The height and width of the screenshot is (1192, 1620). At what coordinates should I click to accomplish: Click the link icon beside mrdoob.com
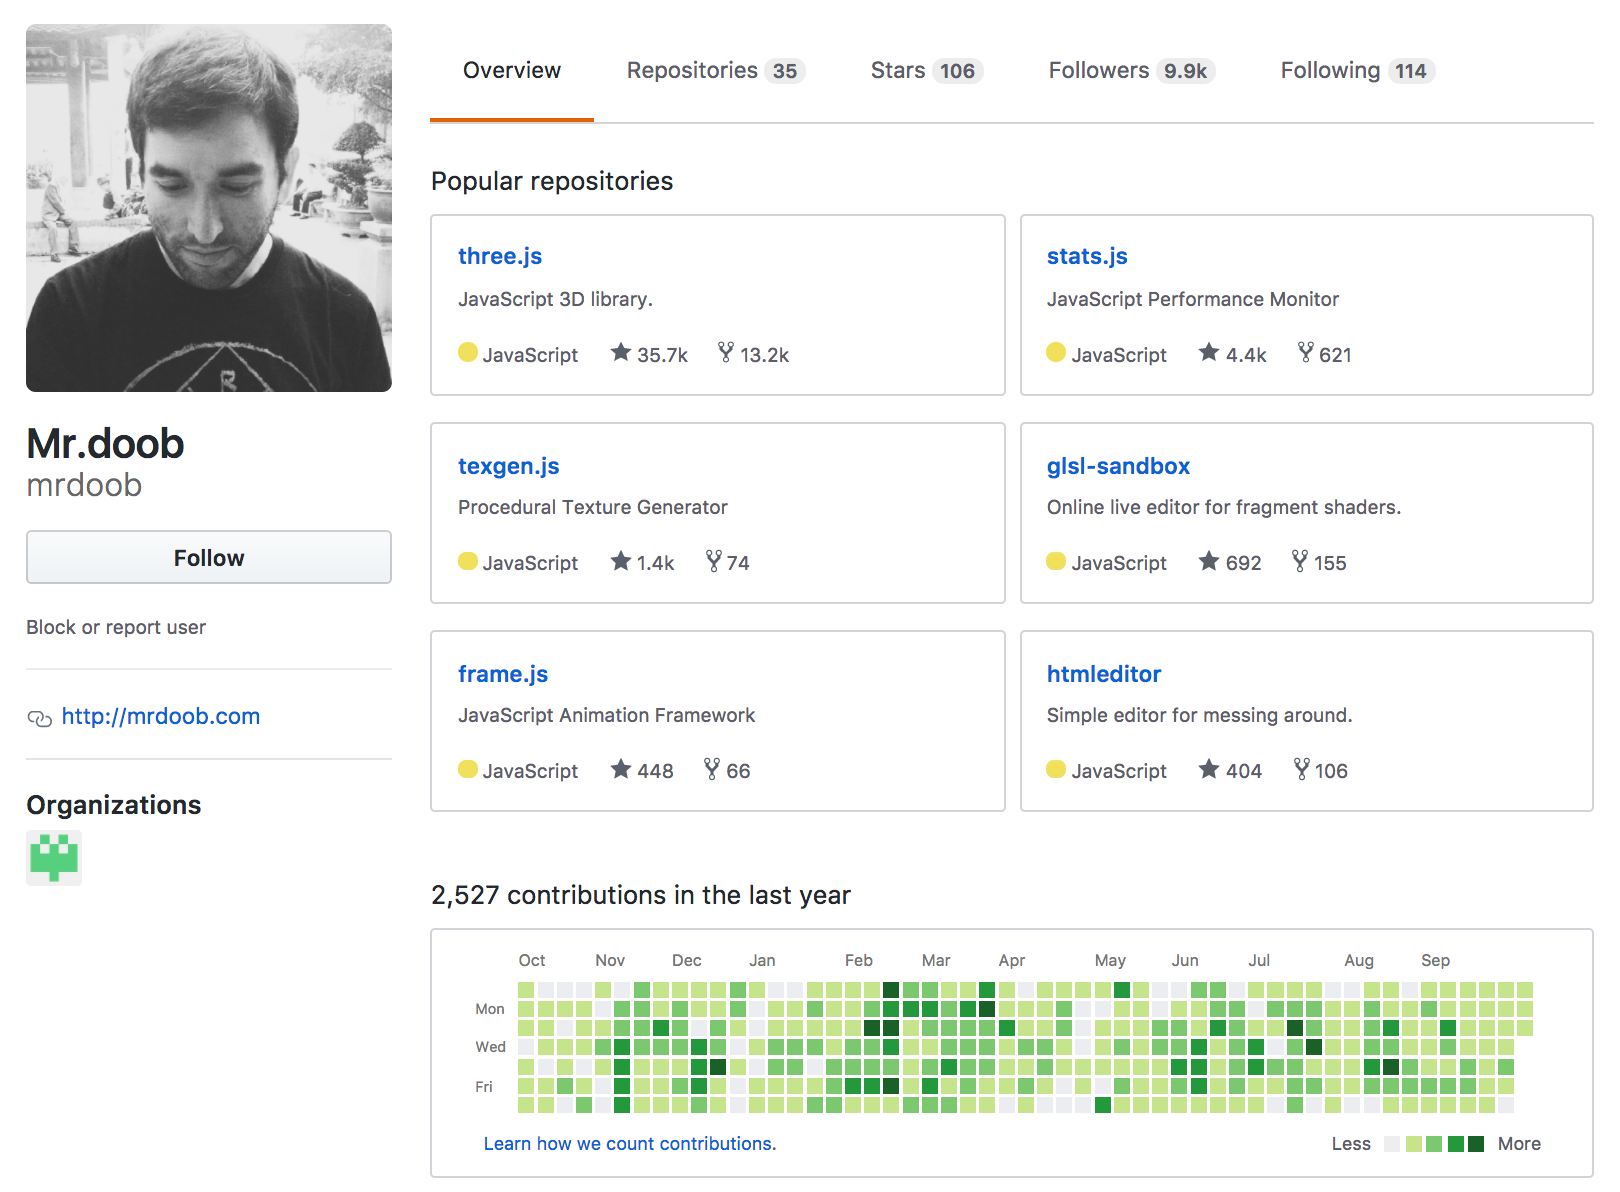point(39,718)
